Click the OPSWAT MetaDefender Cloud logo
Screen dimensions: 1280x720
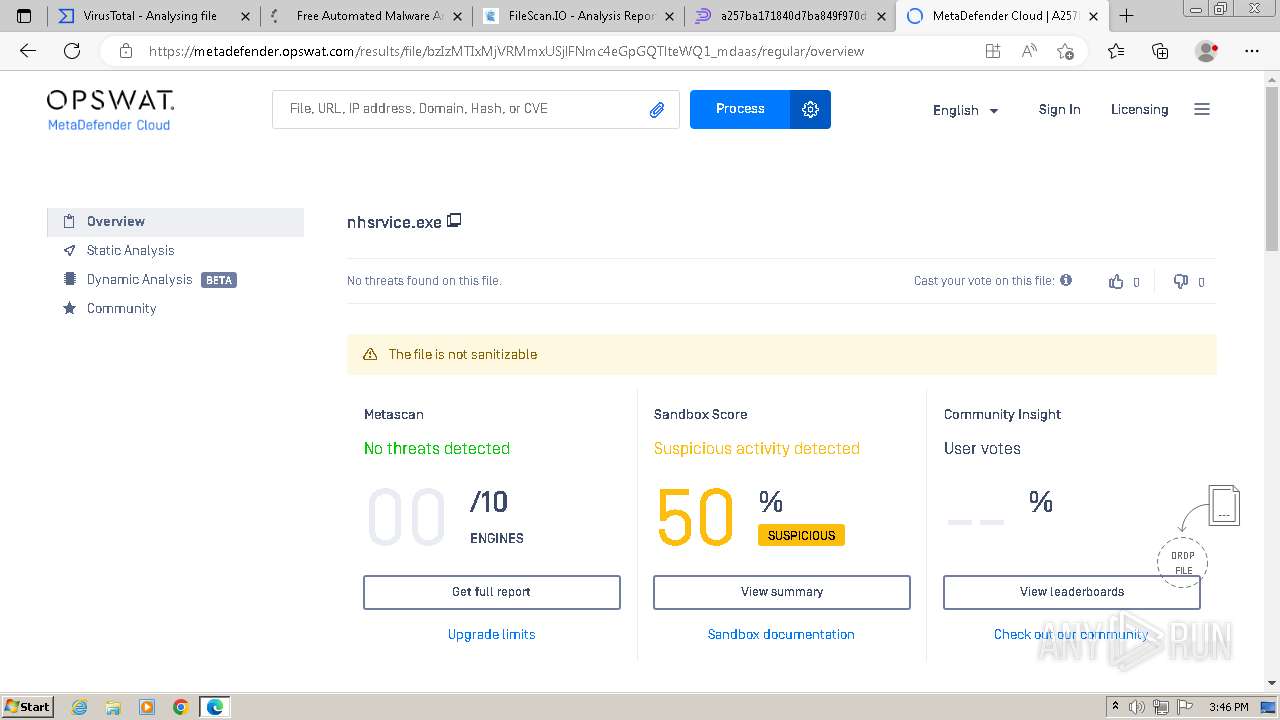(110, 110)
